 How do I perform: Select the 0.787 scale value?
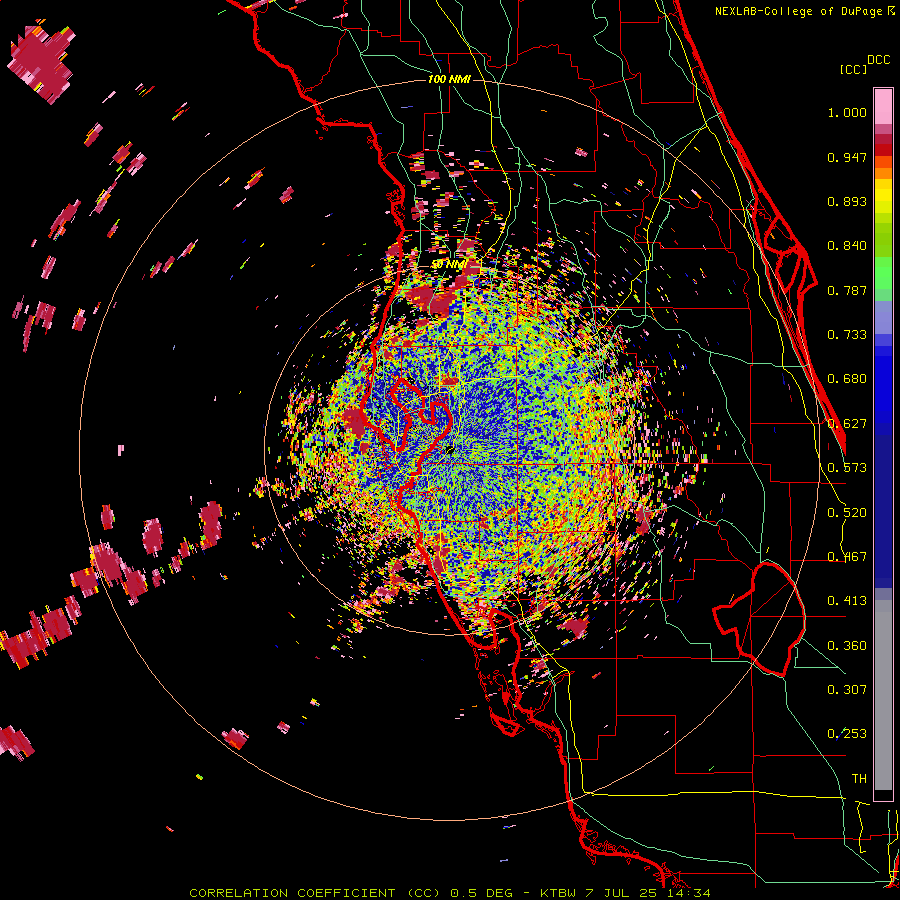click(x=847, y=290)
